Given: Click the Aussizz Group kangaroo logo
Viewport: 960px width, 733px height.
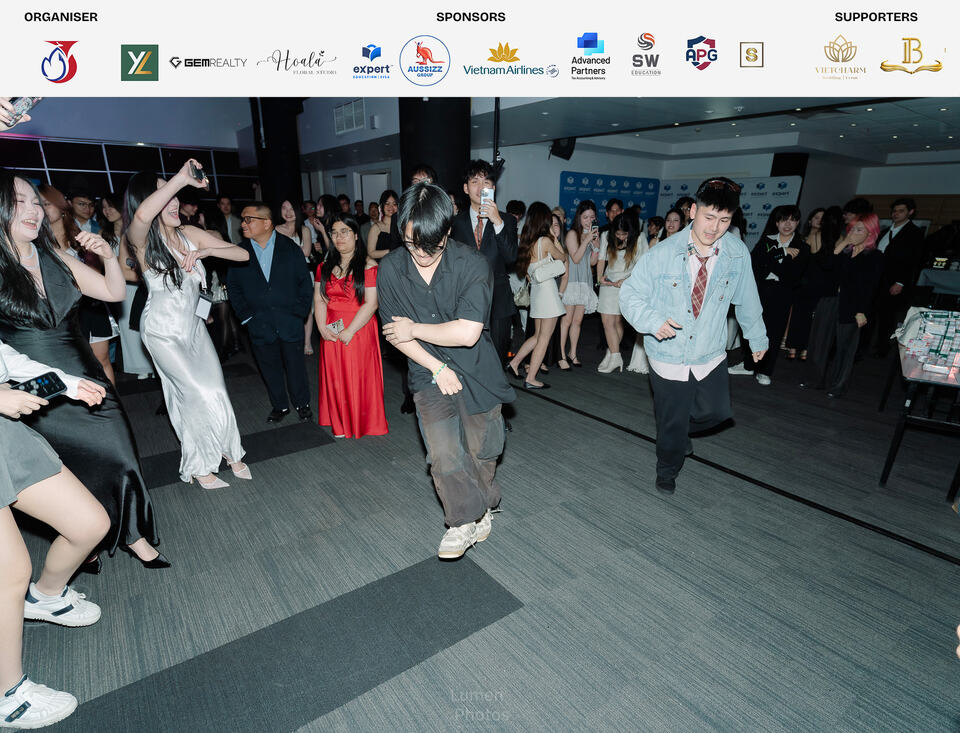Looking at the screenshot, I should coord(425,60).
